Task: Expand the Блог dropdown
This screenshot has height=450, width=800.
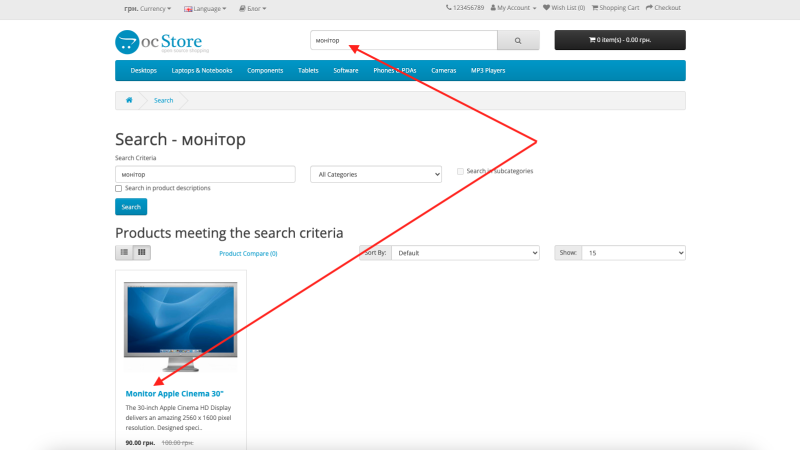Action: coord(253,9)
